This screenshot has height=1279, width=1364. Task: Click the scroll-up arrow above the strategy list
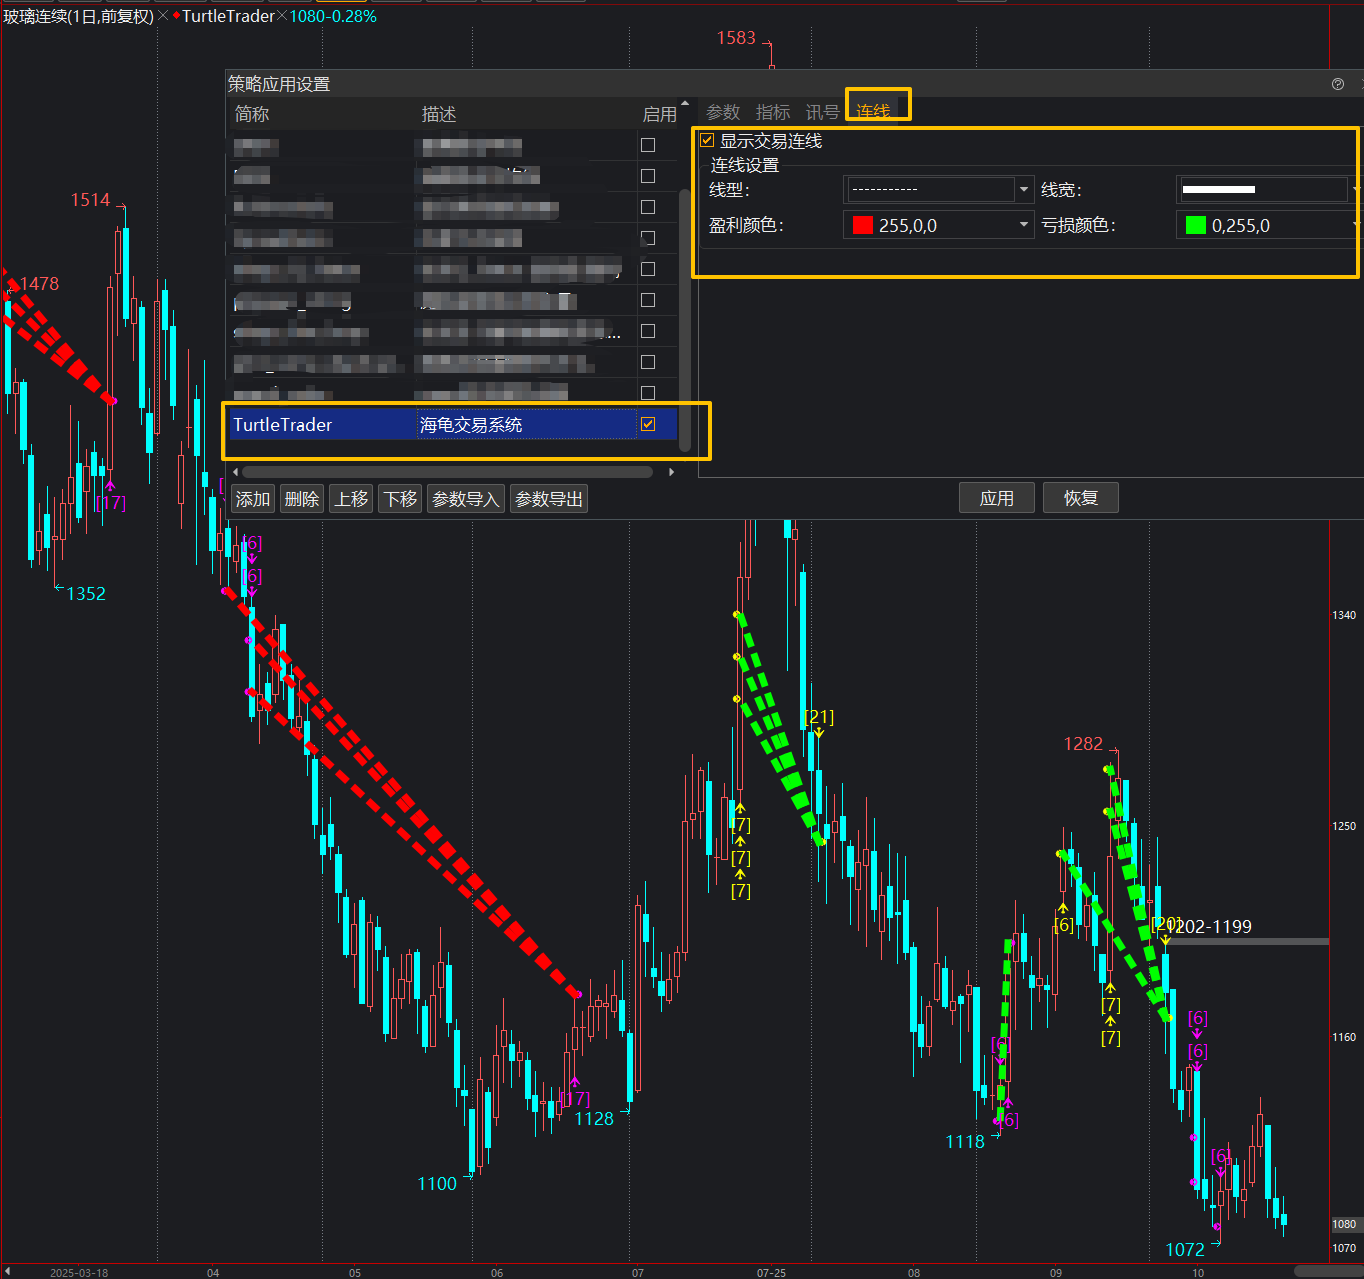tap(685, 104)
